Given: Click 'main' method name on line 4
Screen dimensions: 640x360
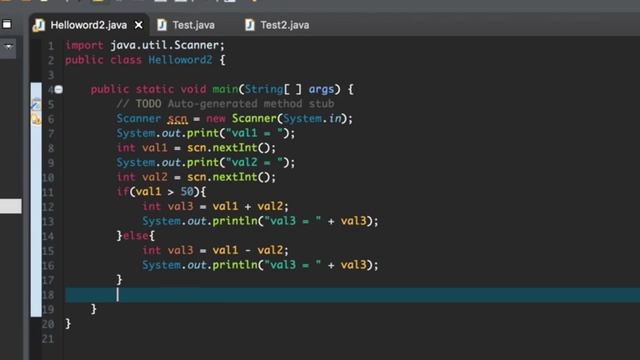Looking at the screenshot, I should 225,89.
